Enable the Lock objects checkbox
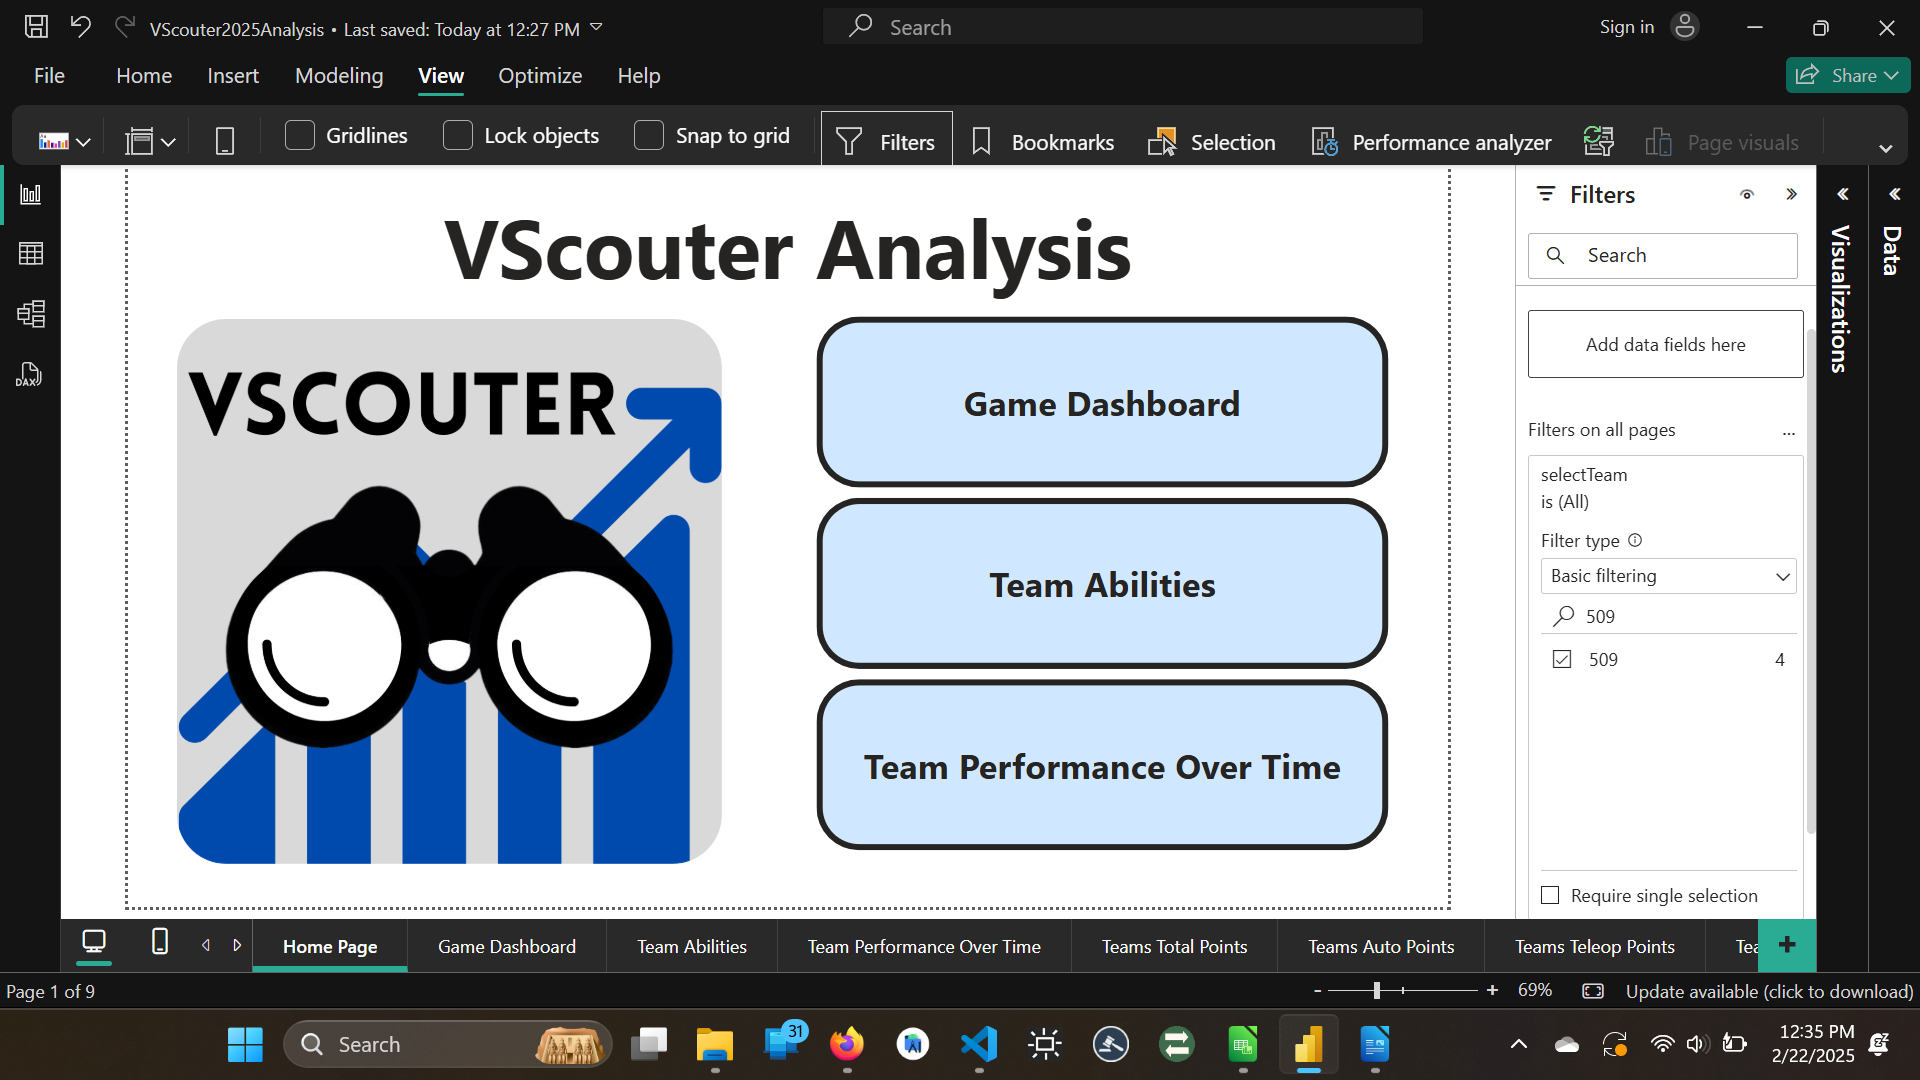The image size is (1920, 1080). coord(458,135)
